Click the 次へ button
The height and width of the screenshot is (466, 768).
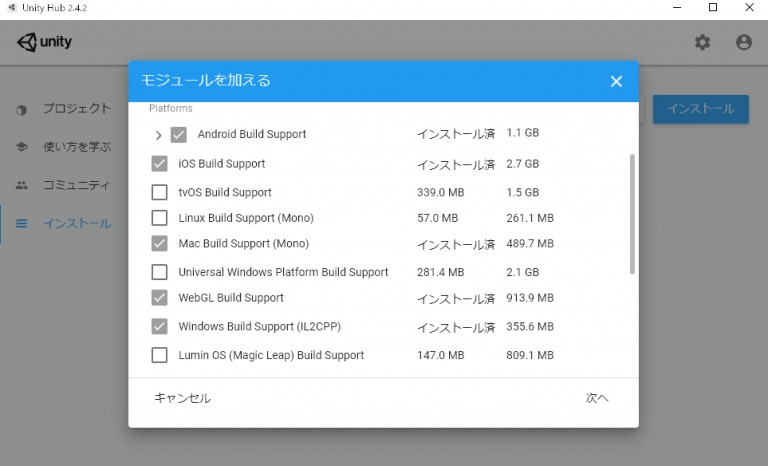[597, 398]
